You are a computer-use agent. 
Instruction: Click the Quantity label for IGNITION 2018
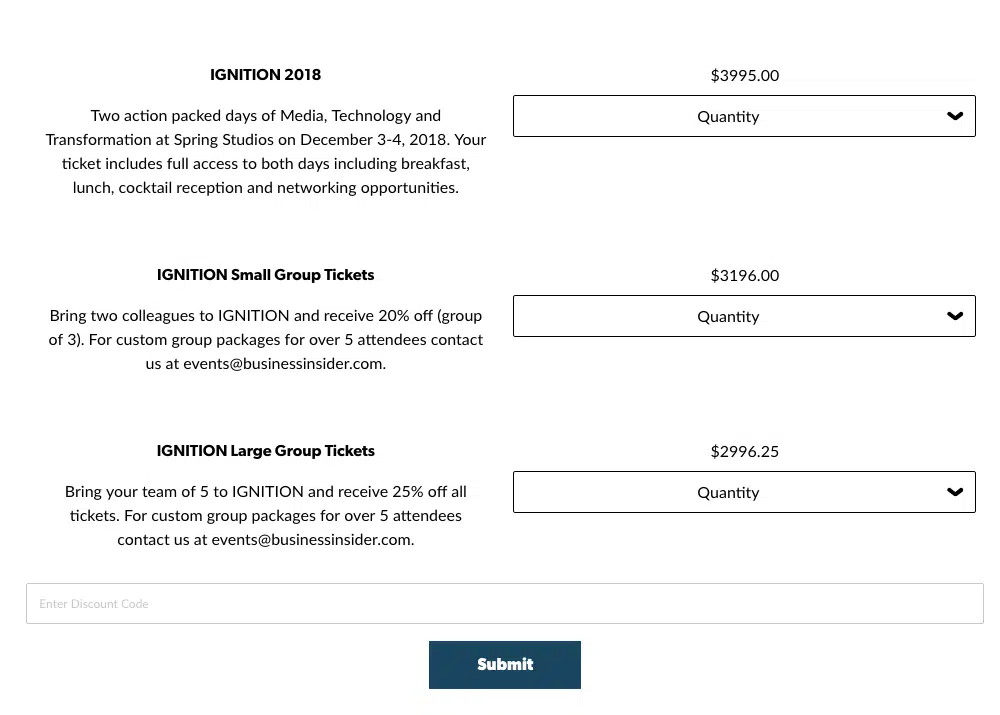(x=728, y=116)
